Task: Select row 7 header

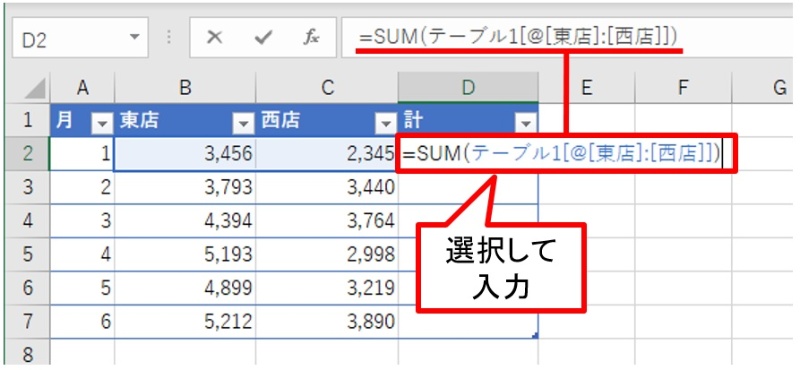Action: point(28,322)
